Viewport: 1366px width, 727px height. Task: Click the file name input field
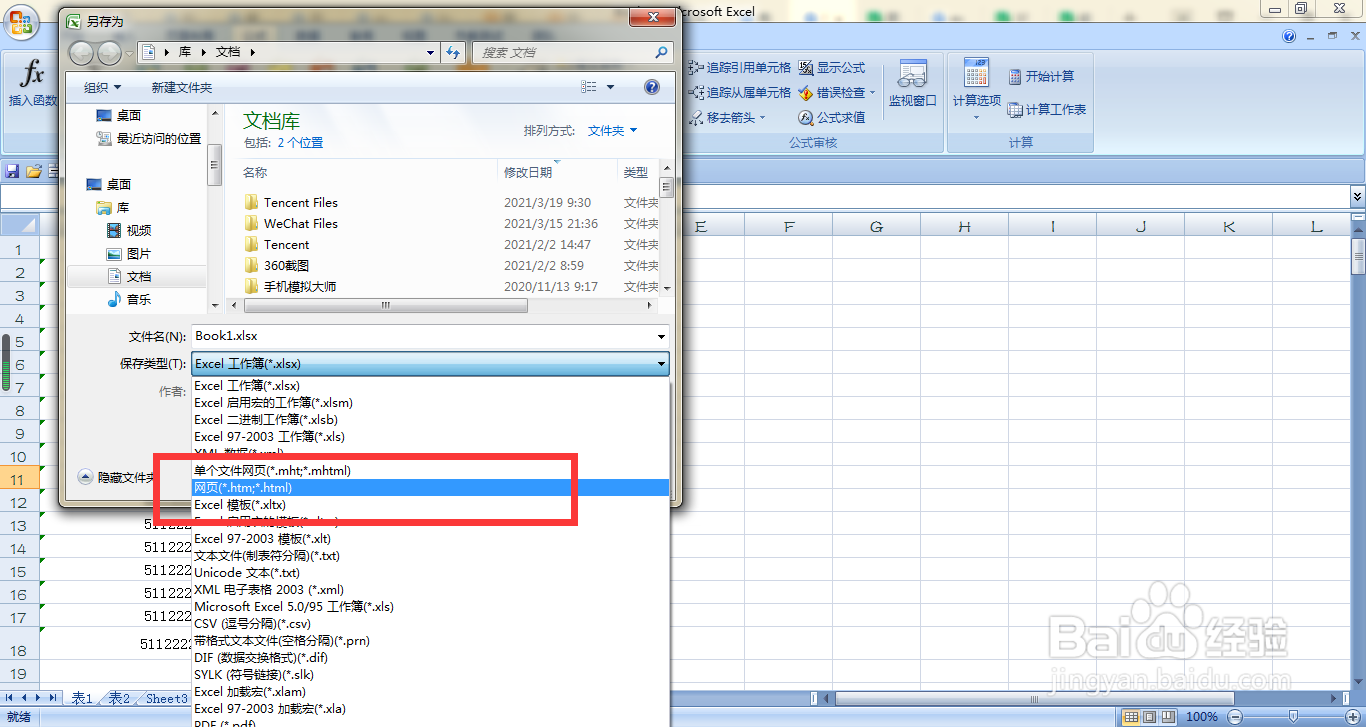pyautogui.click(x=422, y=337)
